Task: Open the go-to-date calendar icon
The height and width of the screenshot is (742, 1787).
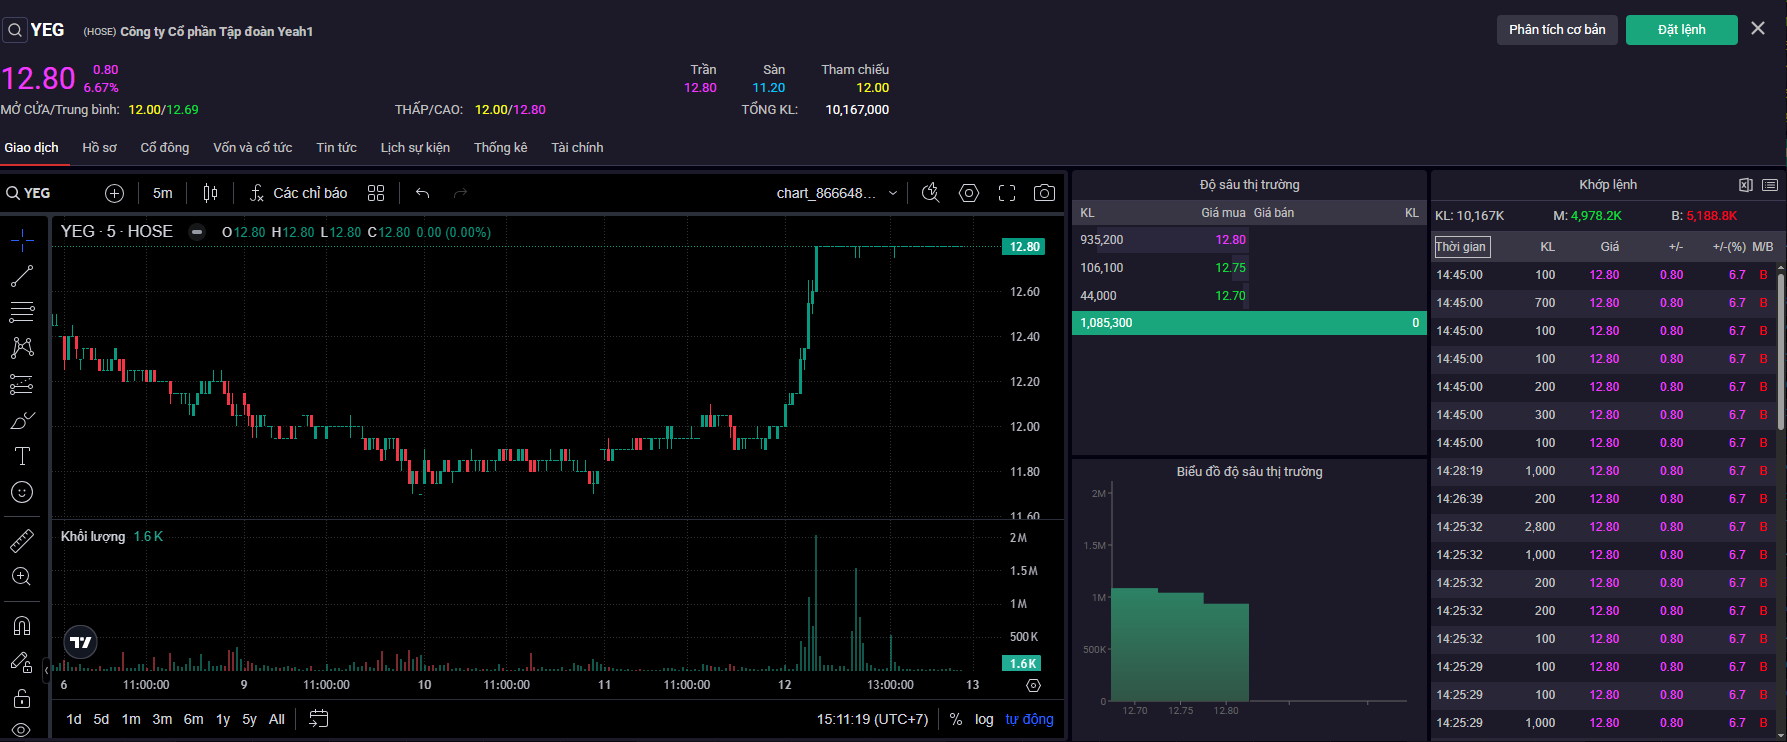Action: [319, 718]
